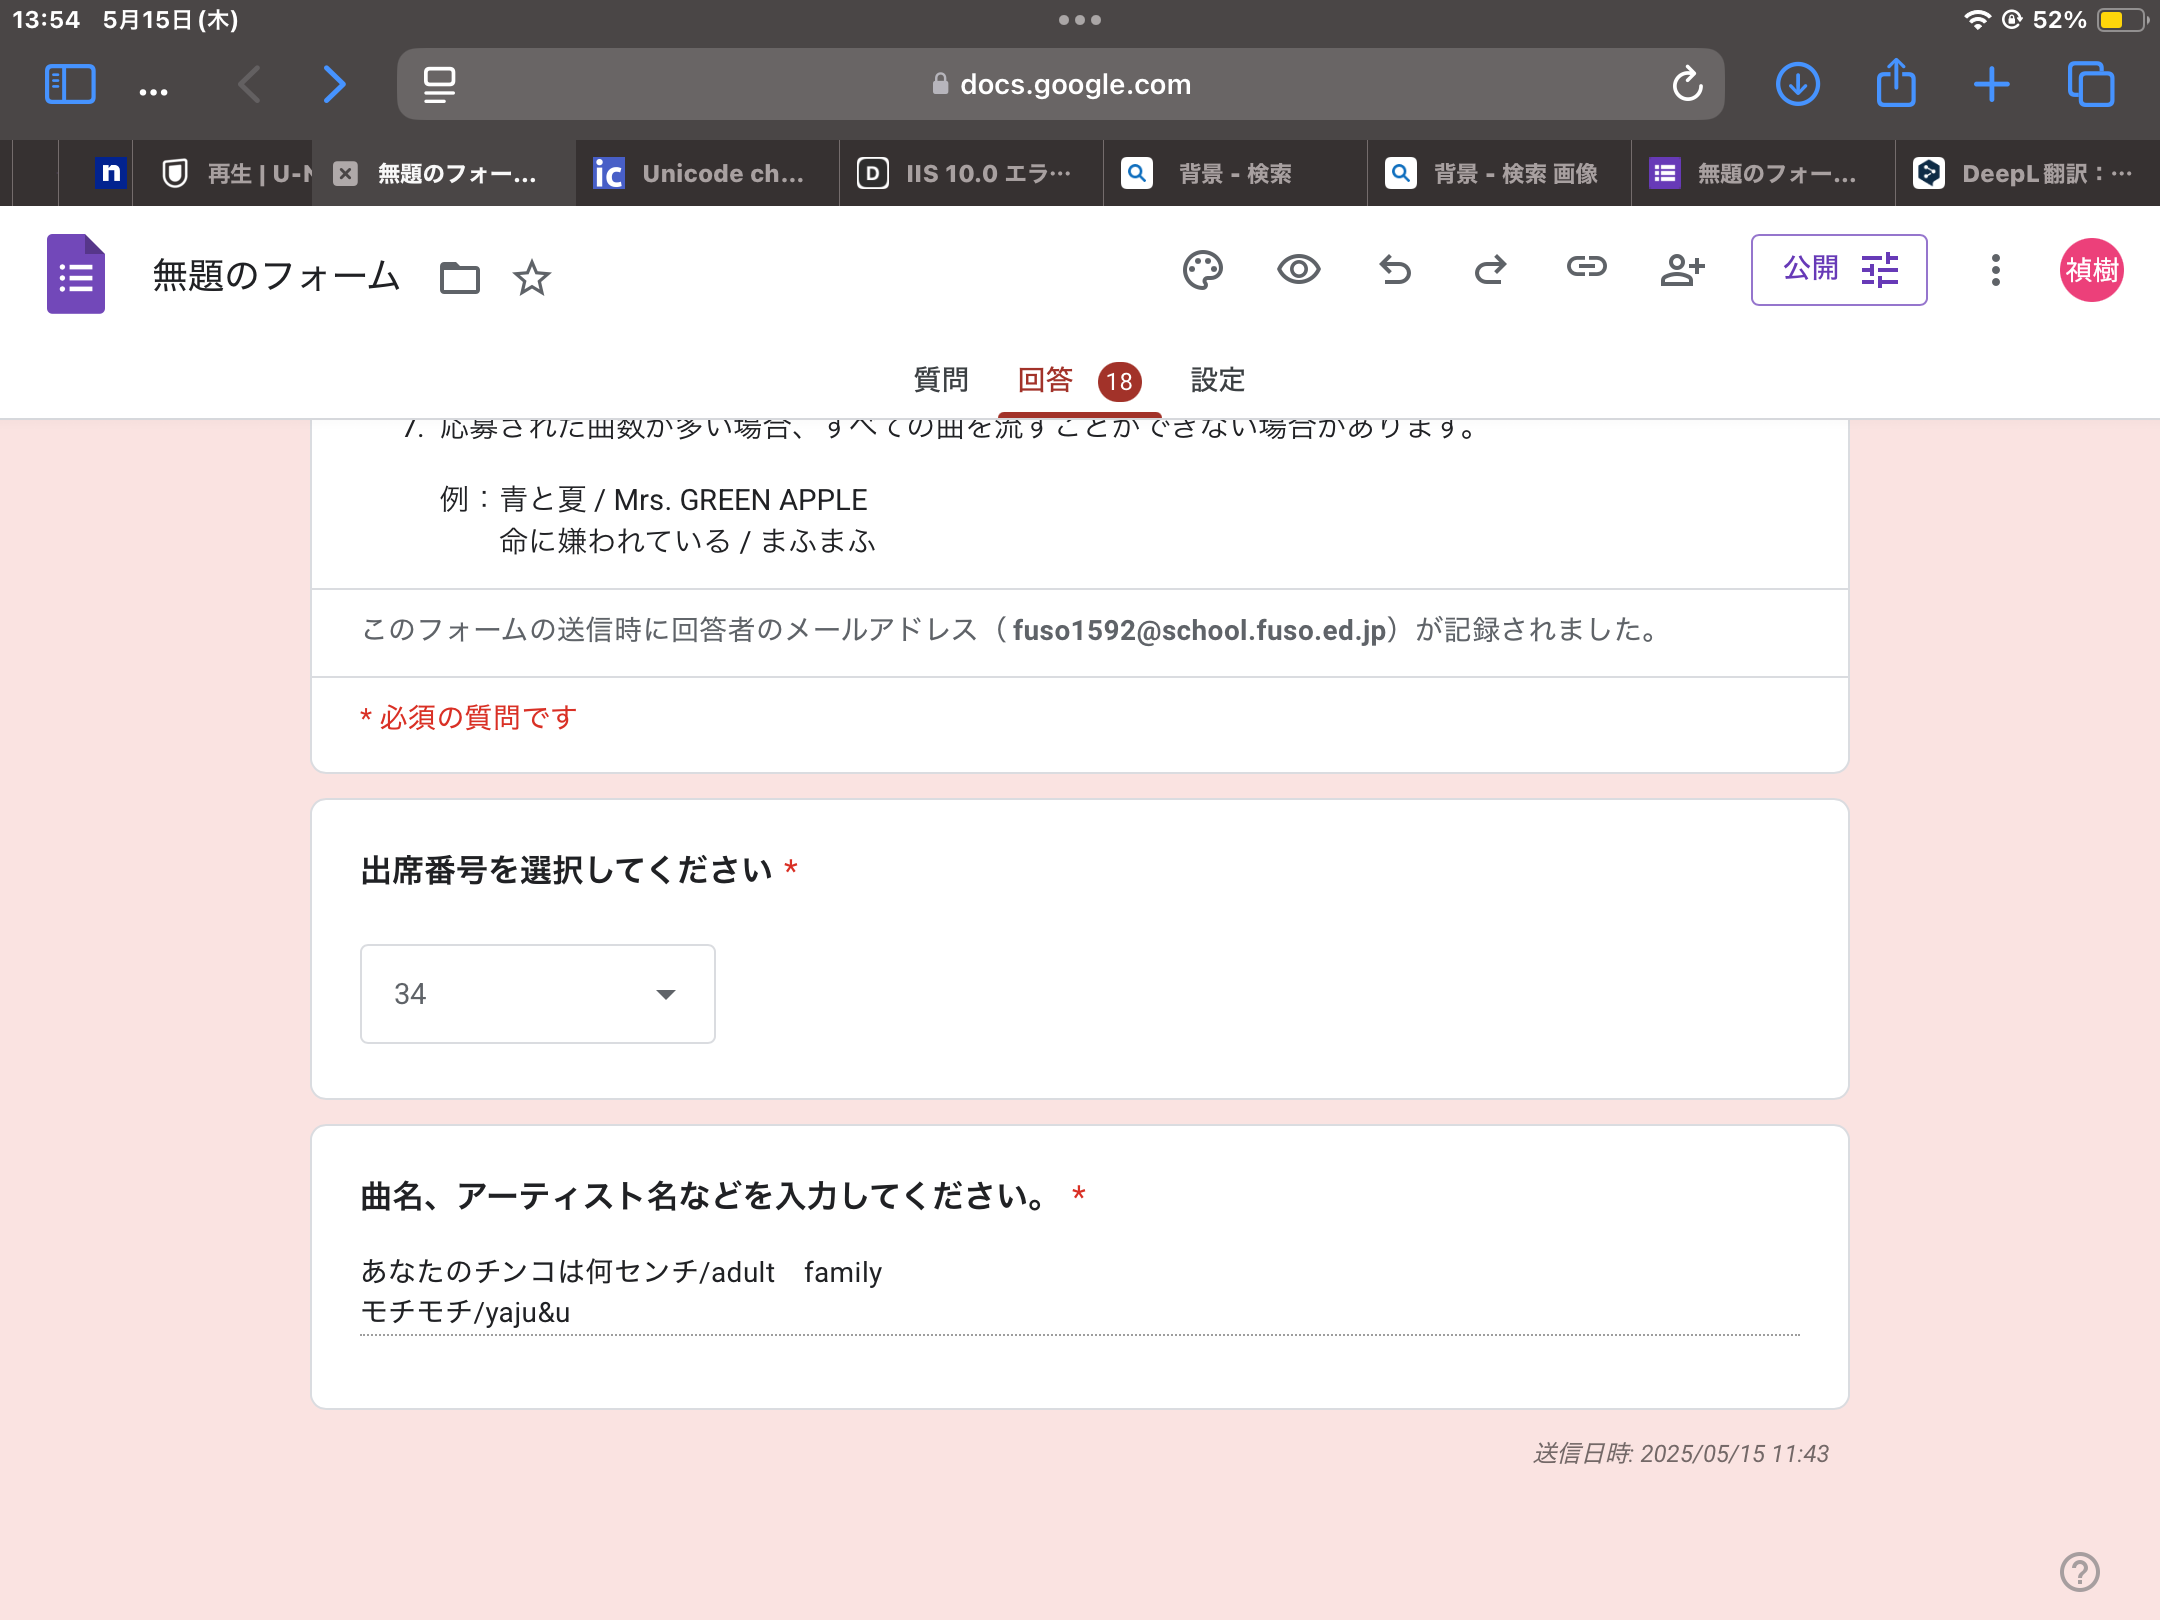Open the three-dot more options menu
This screenshot has height=1620, width=2160.
point(1995,270)
